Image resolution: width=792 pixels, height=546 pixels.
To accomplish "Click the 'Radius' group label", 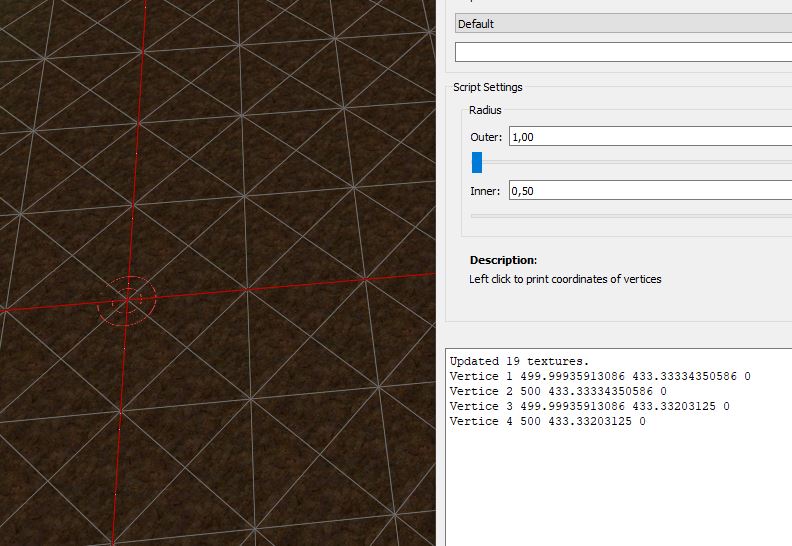I will pyautogui.click(x=485, y=110).
